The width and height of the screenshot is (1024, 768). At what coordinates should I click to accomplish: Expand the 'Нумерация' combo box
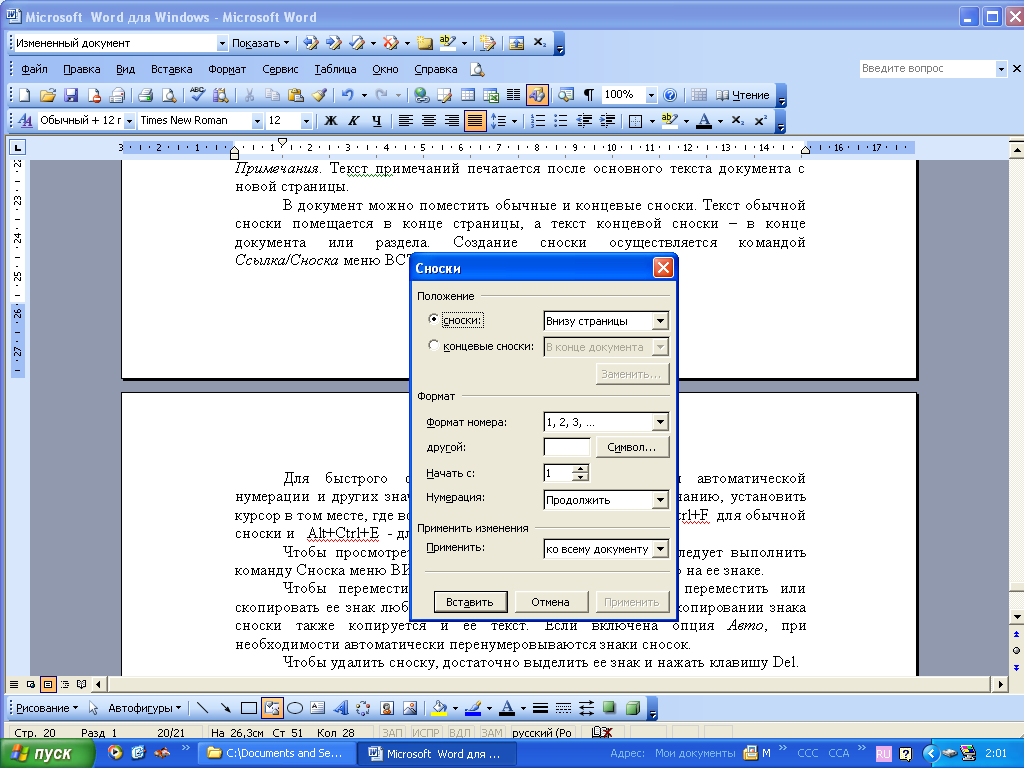pyautogui.click(x=659, y=499)
